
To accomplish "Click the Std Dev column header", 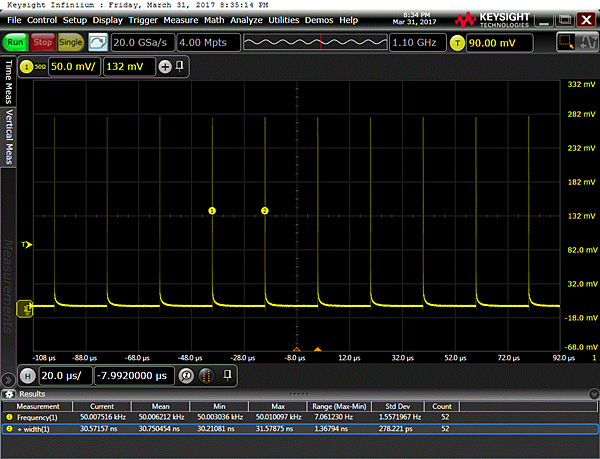I will point(398,406).
